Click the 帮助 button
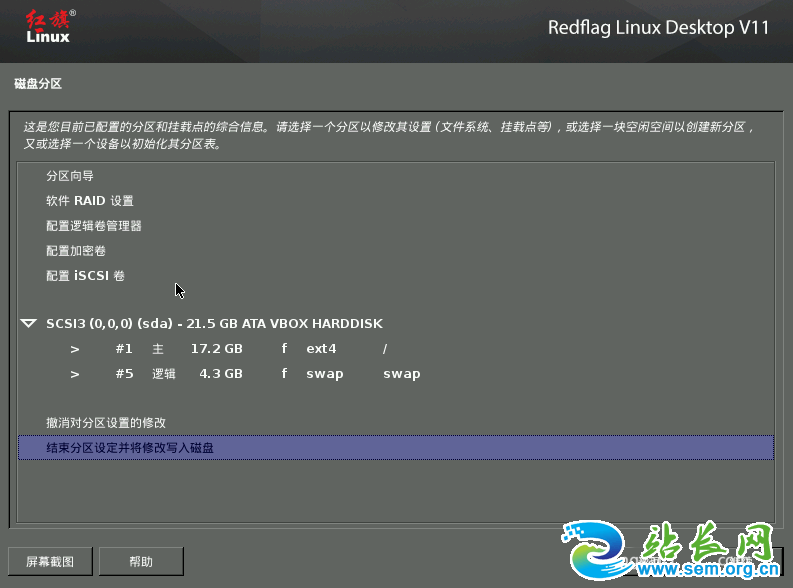The width and height of the screenshot is (793, 588). coord(141,561)
